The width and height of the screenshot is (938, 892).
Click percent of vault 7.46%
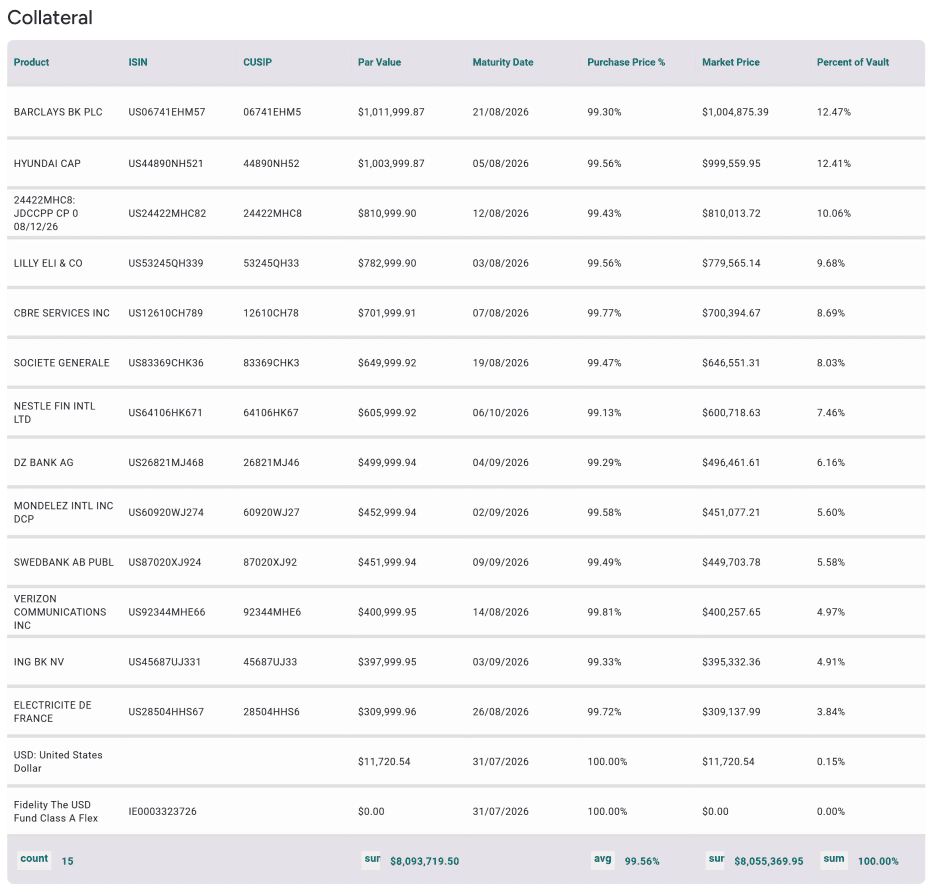point(831,413)
